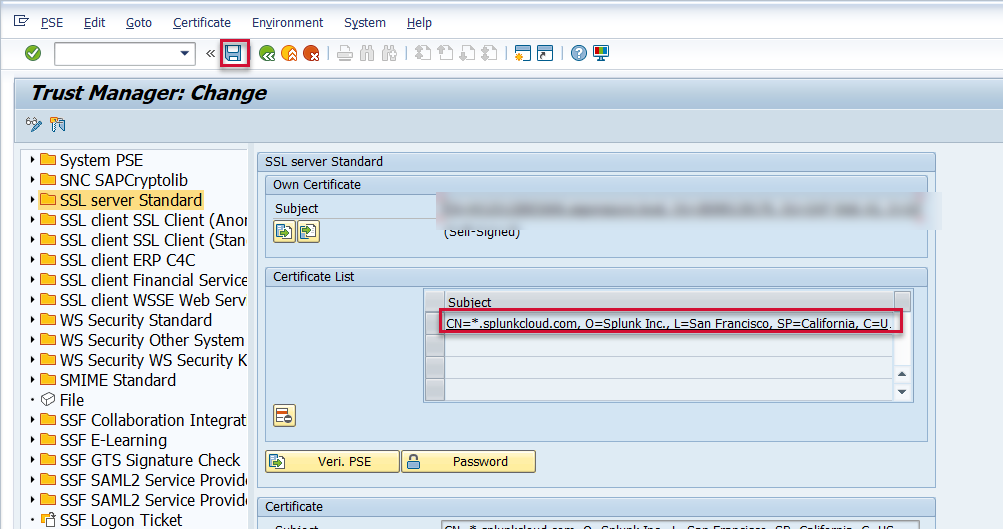Screen dimensions: 1003x529
Task: Expand the WS Security Standard node
Action: coord(33,320)
